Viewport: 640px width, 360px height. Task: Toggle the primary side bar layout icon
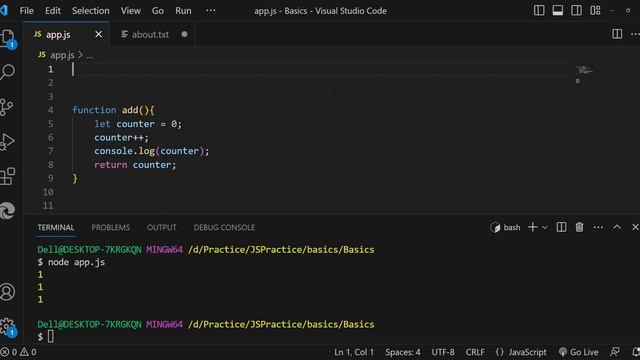[x=539, y=11]
